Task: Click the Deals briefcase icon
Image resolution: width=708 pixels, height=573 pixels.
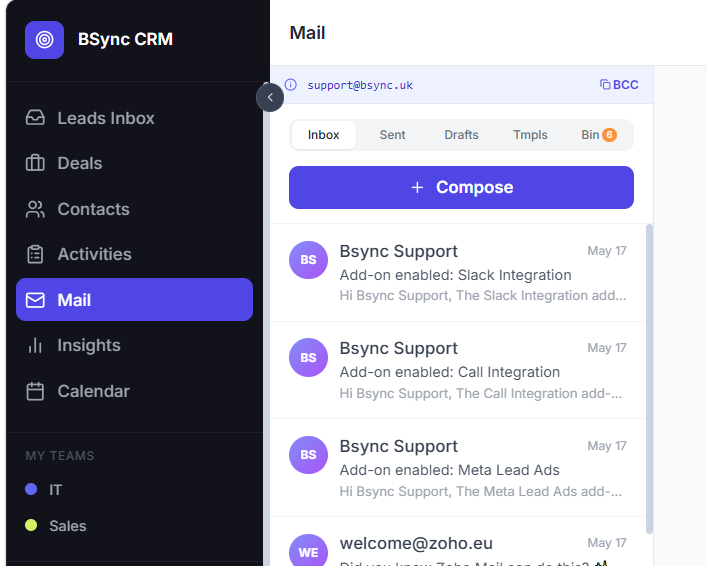Action: point(35,163)
